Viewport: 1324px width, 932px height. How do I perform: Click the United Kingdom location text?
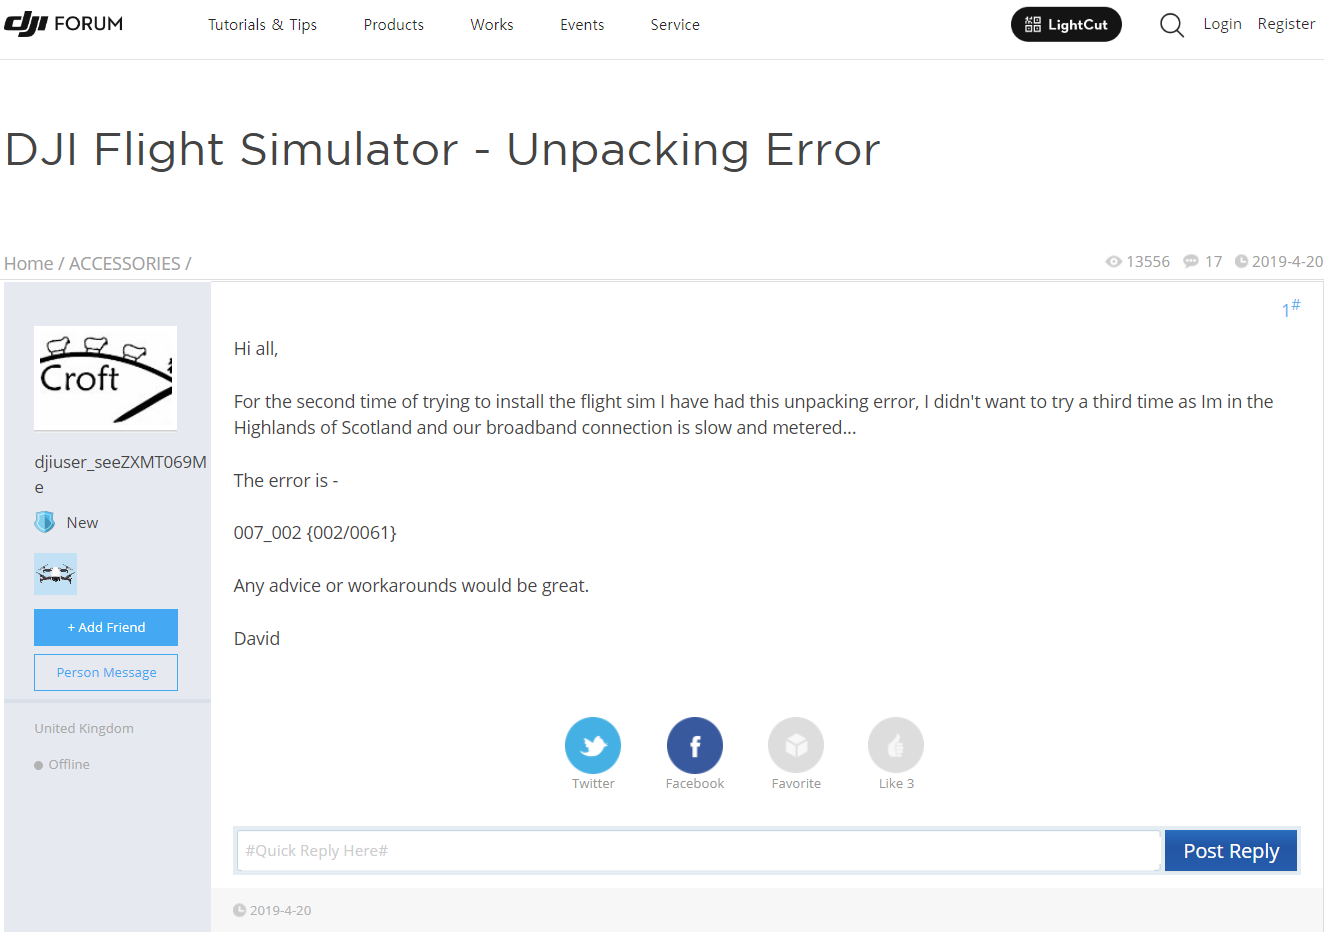[x=84, y=728]
